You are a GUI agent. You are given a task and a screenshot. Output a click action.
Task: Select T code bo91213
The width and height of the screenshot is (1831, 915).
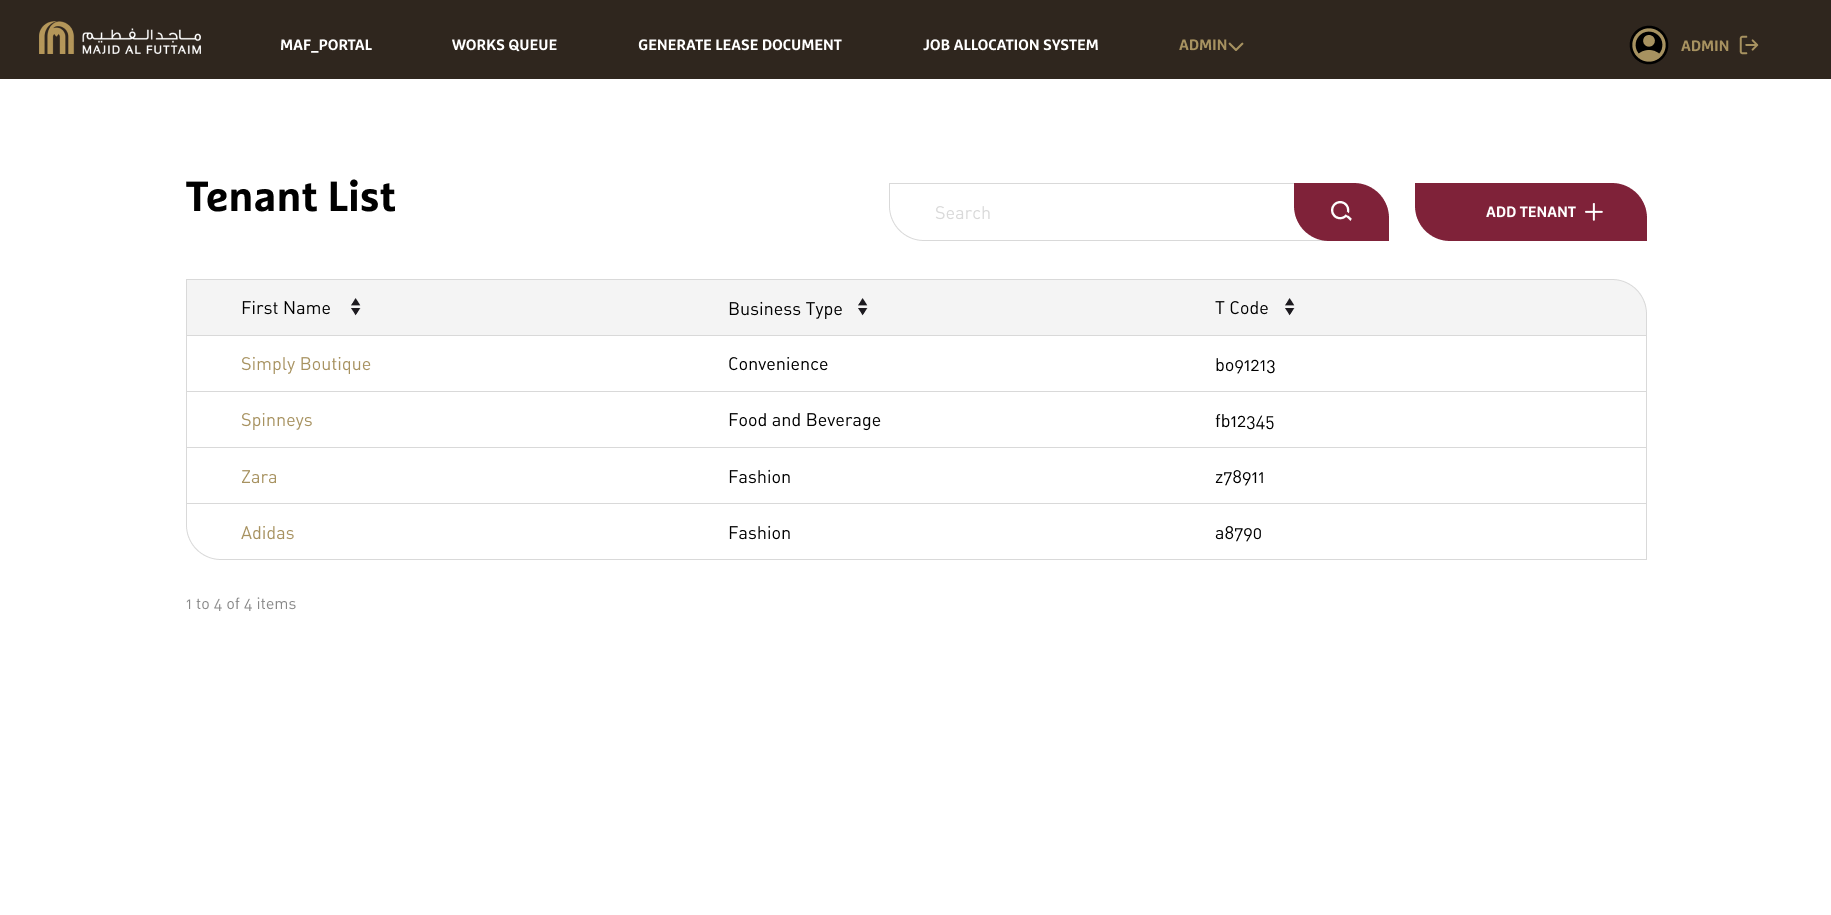(1245, 365)
